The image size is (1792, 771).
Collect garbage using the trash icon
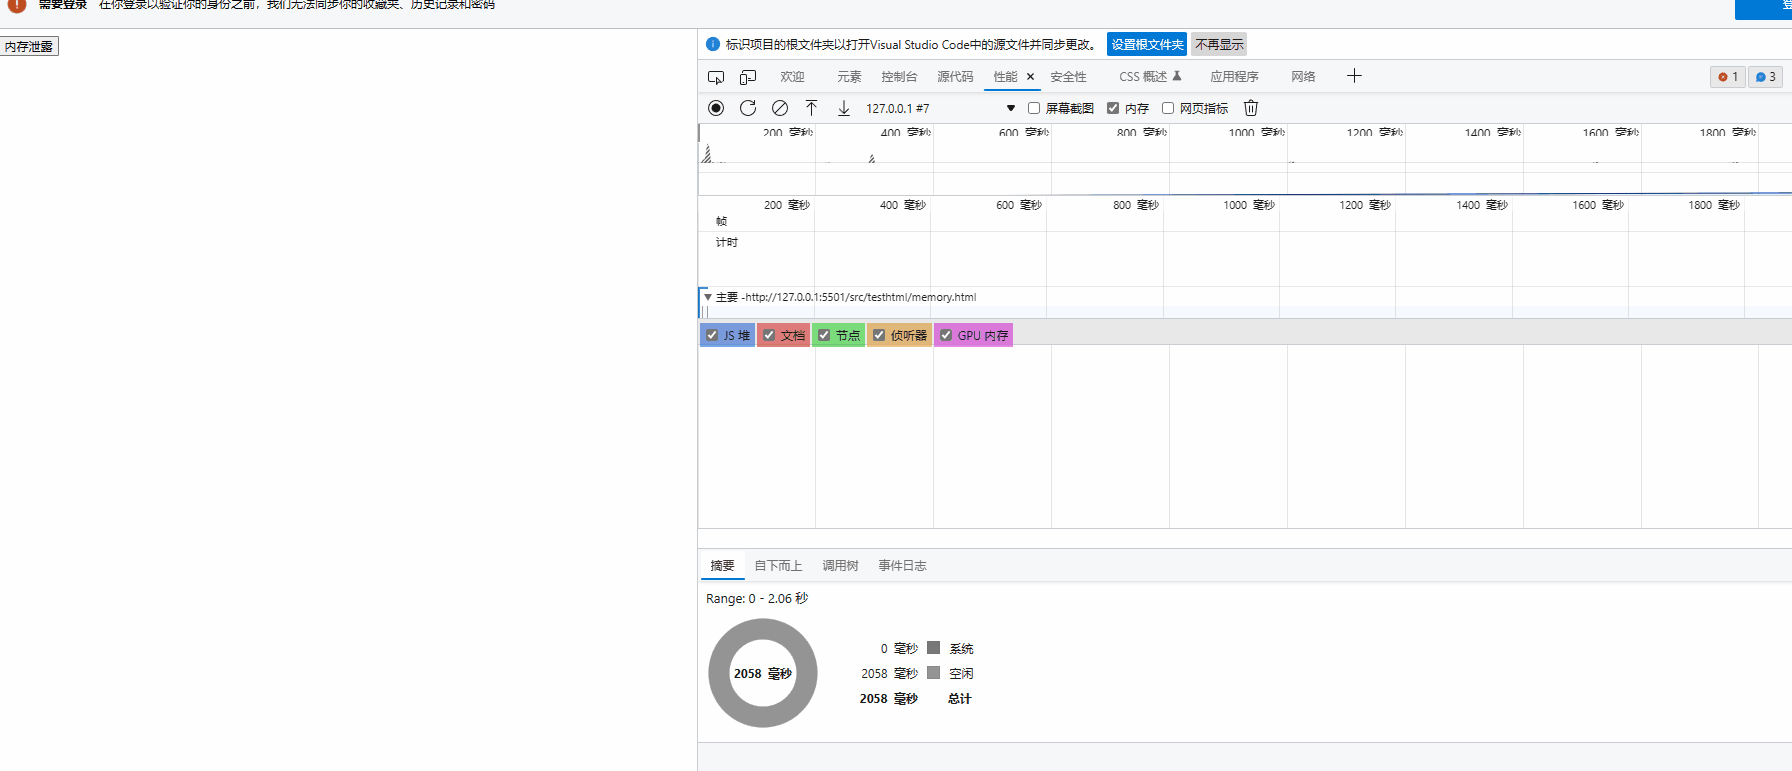click(x=1251, y=108)
